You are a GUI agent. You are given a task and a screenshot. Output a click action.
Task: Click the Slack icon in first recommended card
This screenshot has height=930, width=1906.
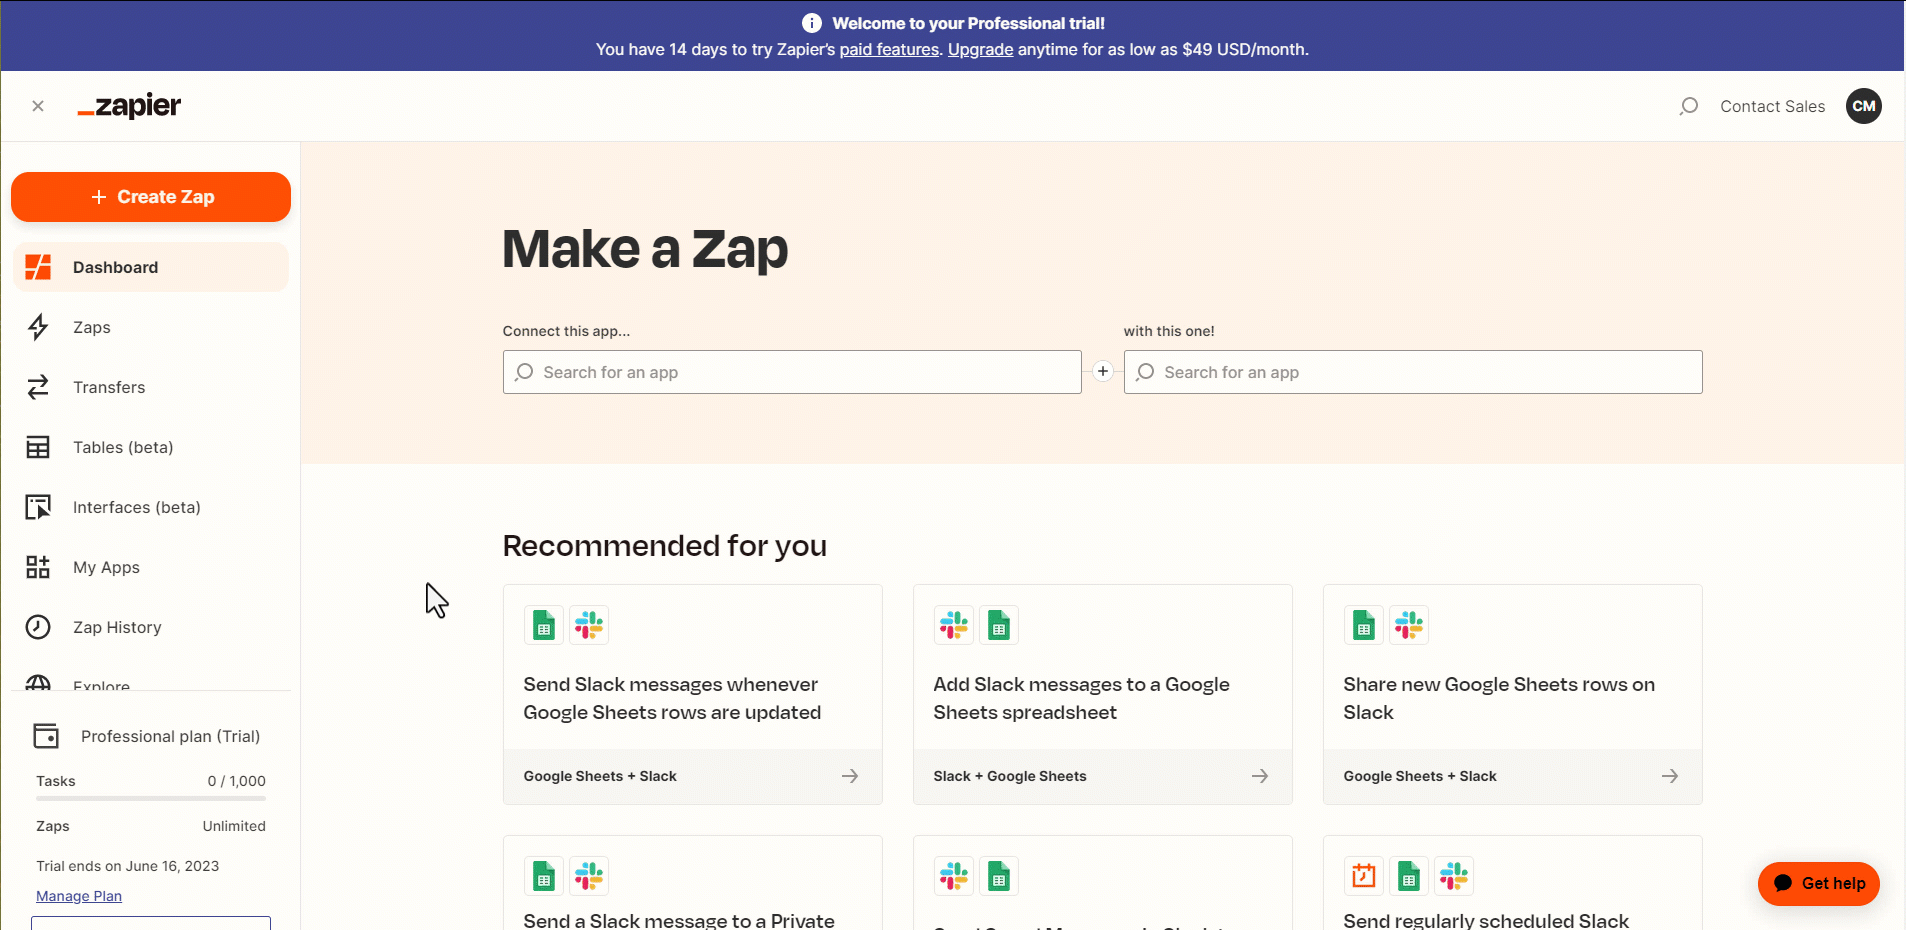click(589, 625)
